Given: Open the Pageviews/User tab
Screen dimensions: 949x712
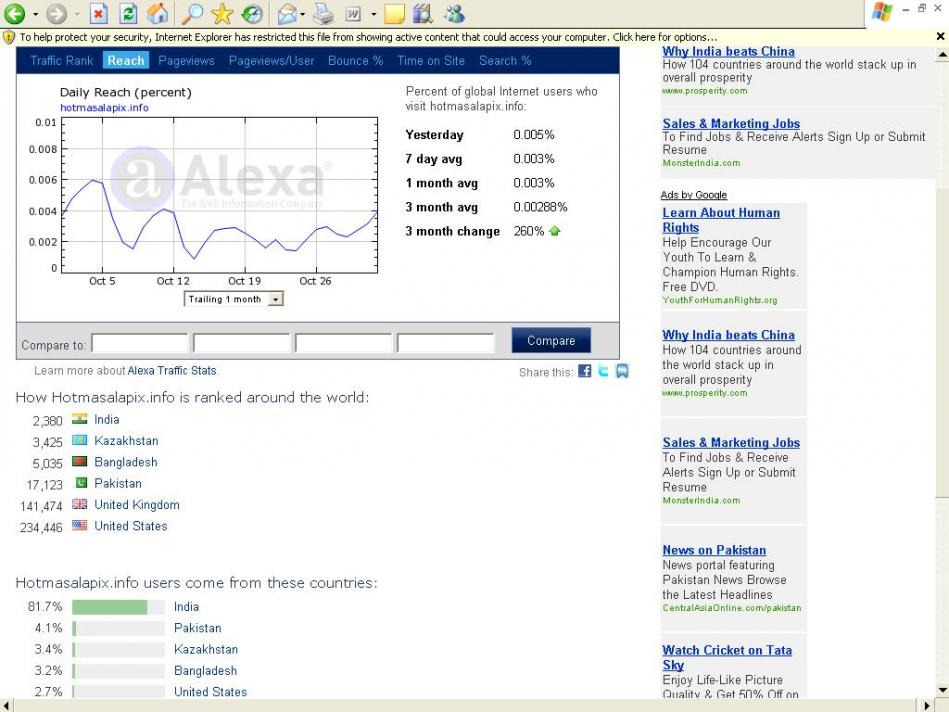Looking at the screenshot, I should 271,61.
